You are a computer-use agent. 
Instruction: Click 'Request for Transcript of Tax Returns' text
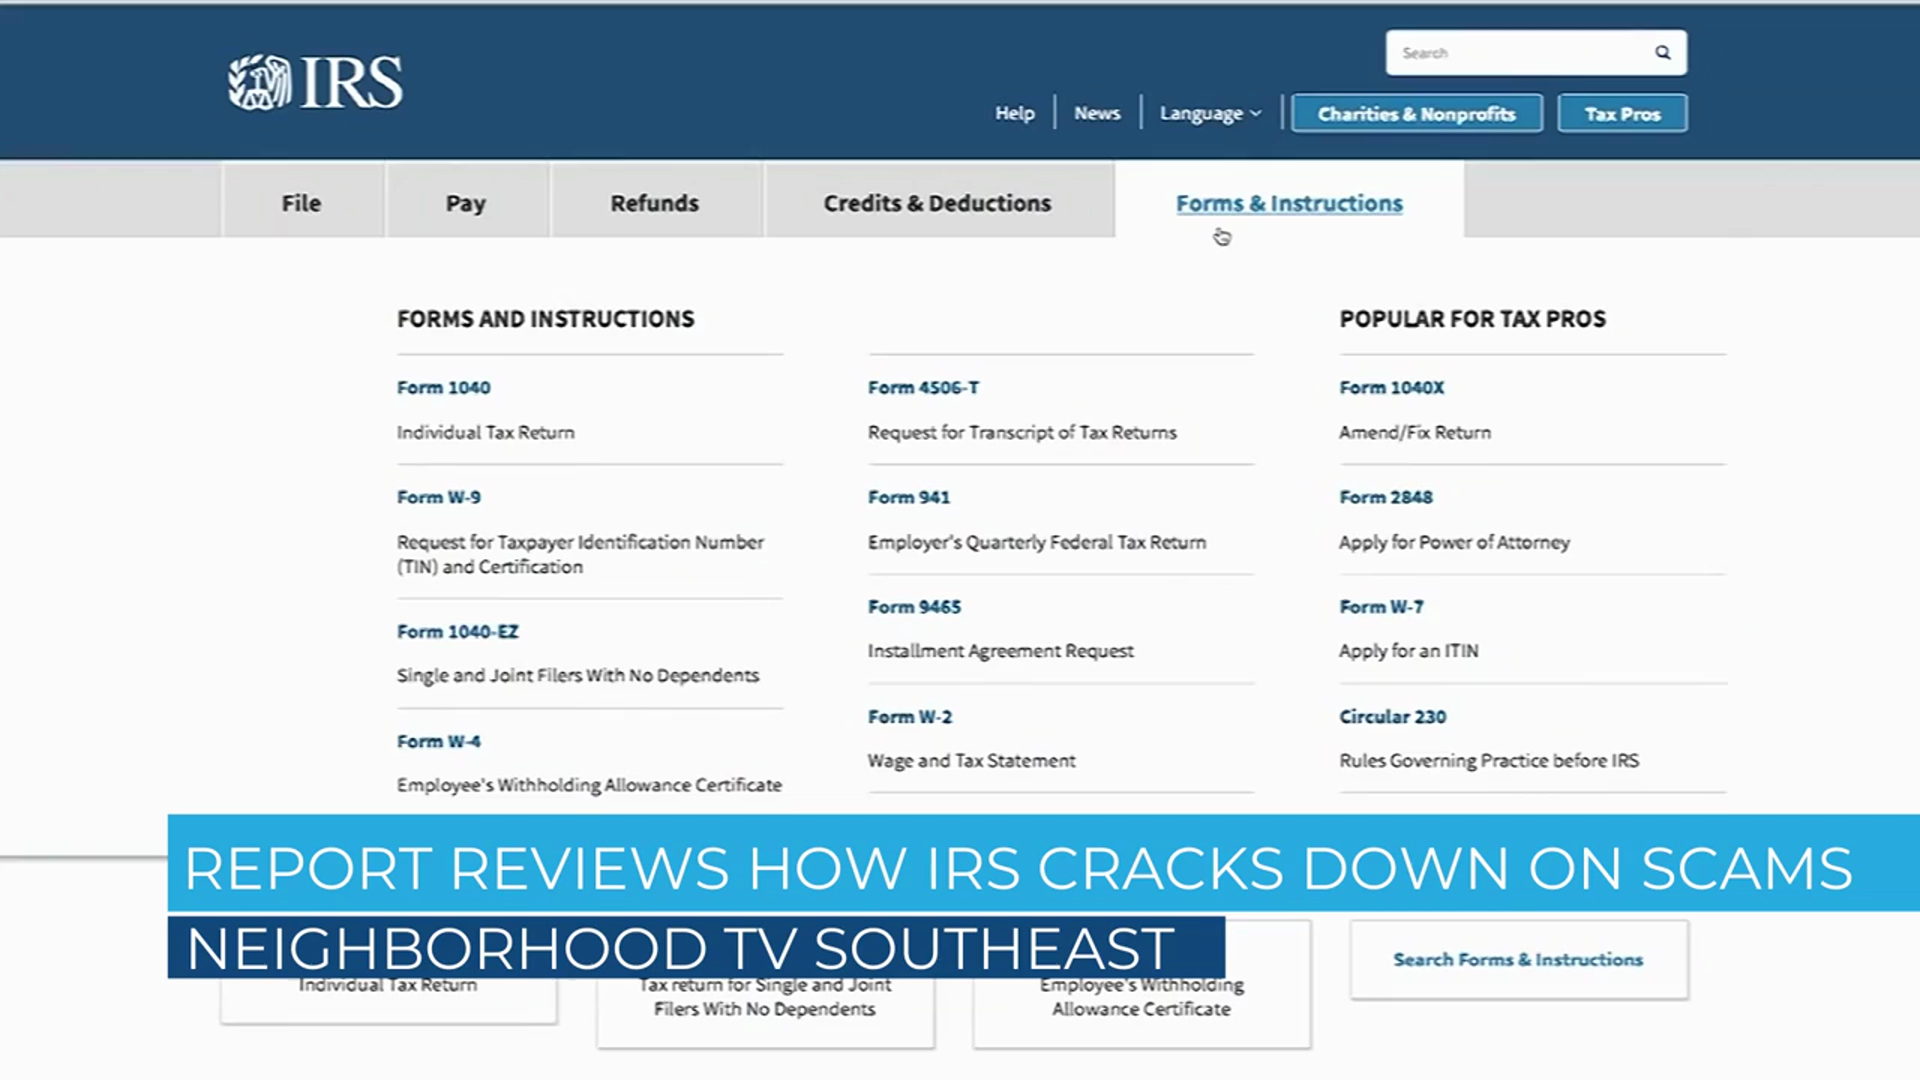[x=1022, y=433]
